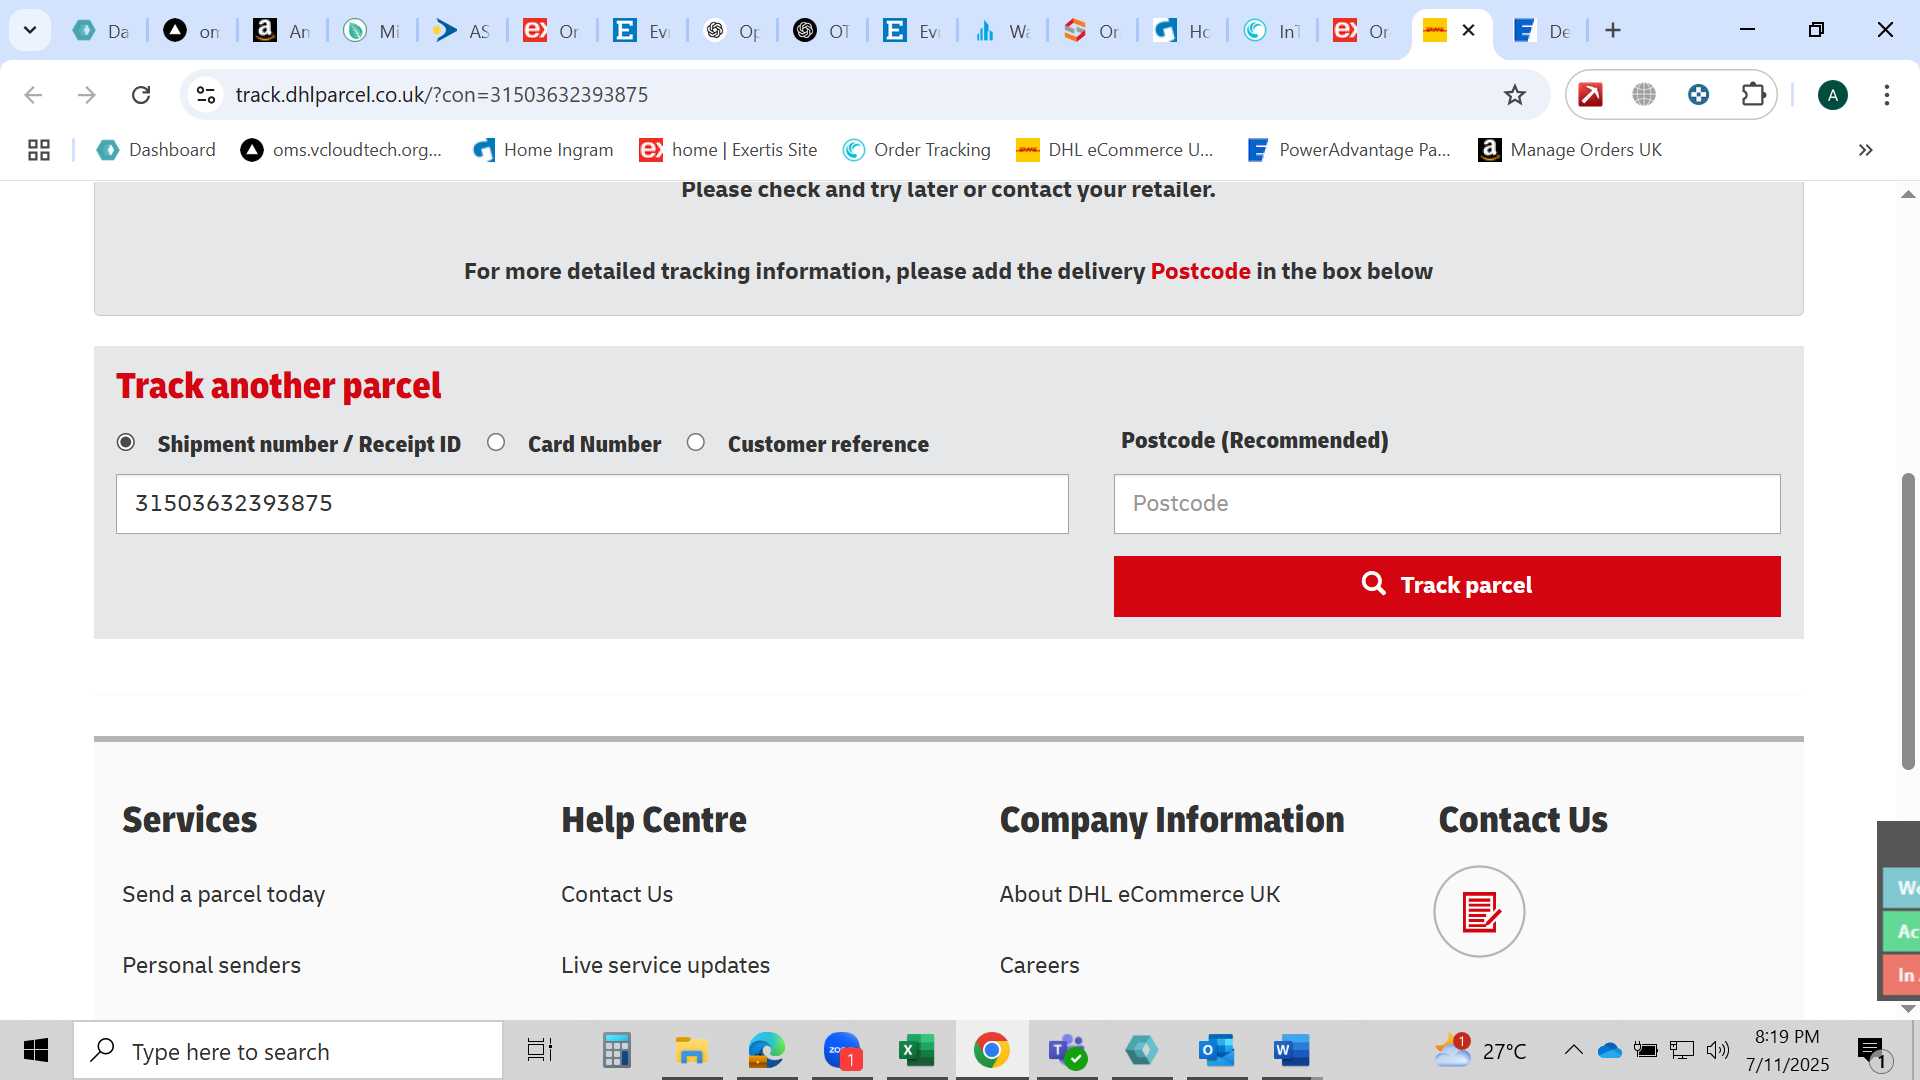Click the Postcode input field

point(1447,504)
